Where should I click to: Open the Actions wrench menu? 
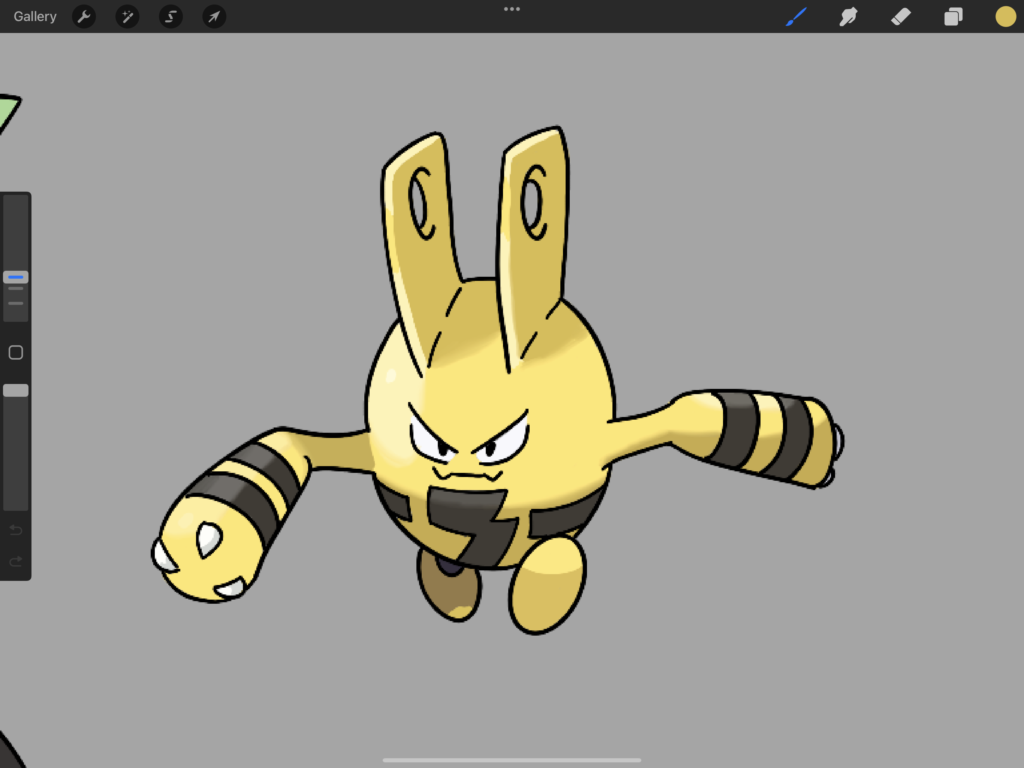pos(84,16)
